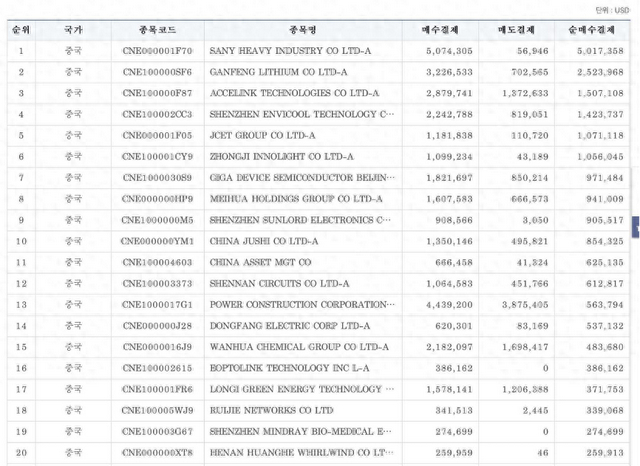Click the 단위 : USD unit label
The image size is (640, 466).
tap(612, 10)
